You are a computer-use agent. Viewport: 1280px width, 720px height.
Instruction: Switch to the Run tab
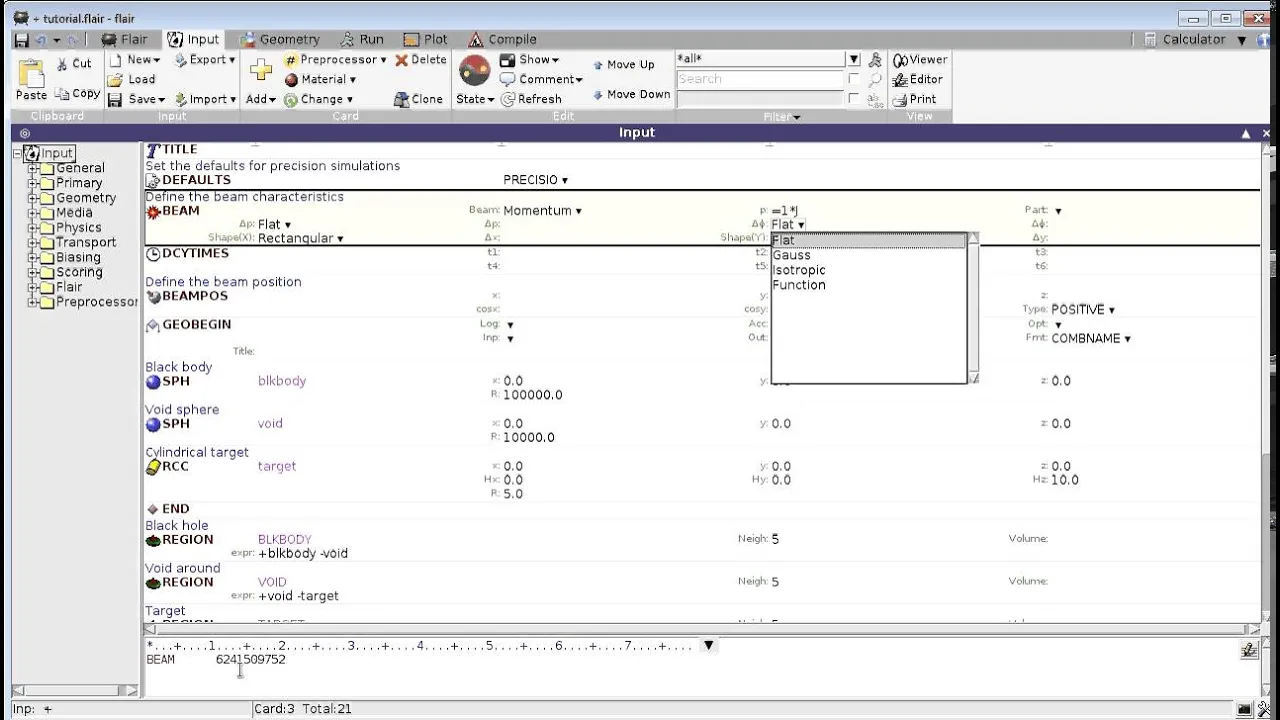pos(362,40)
